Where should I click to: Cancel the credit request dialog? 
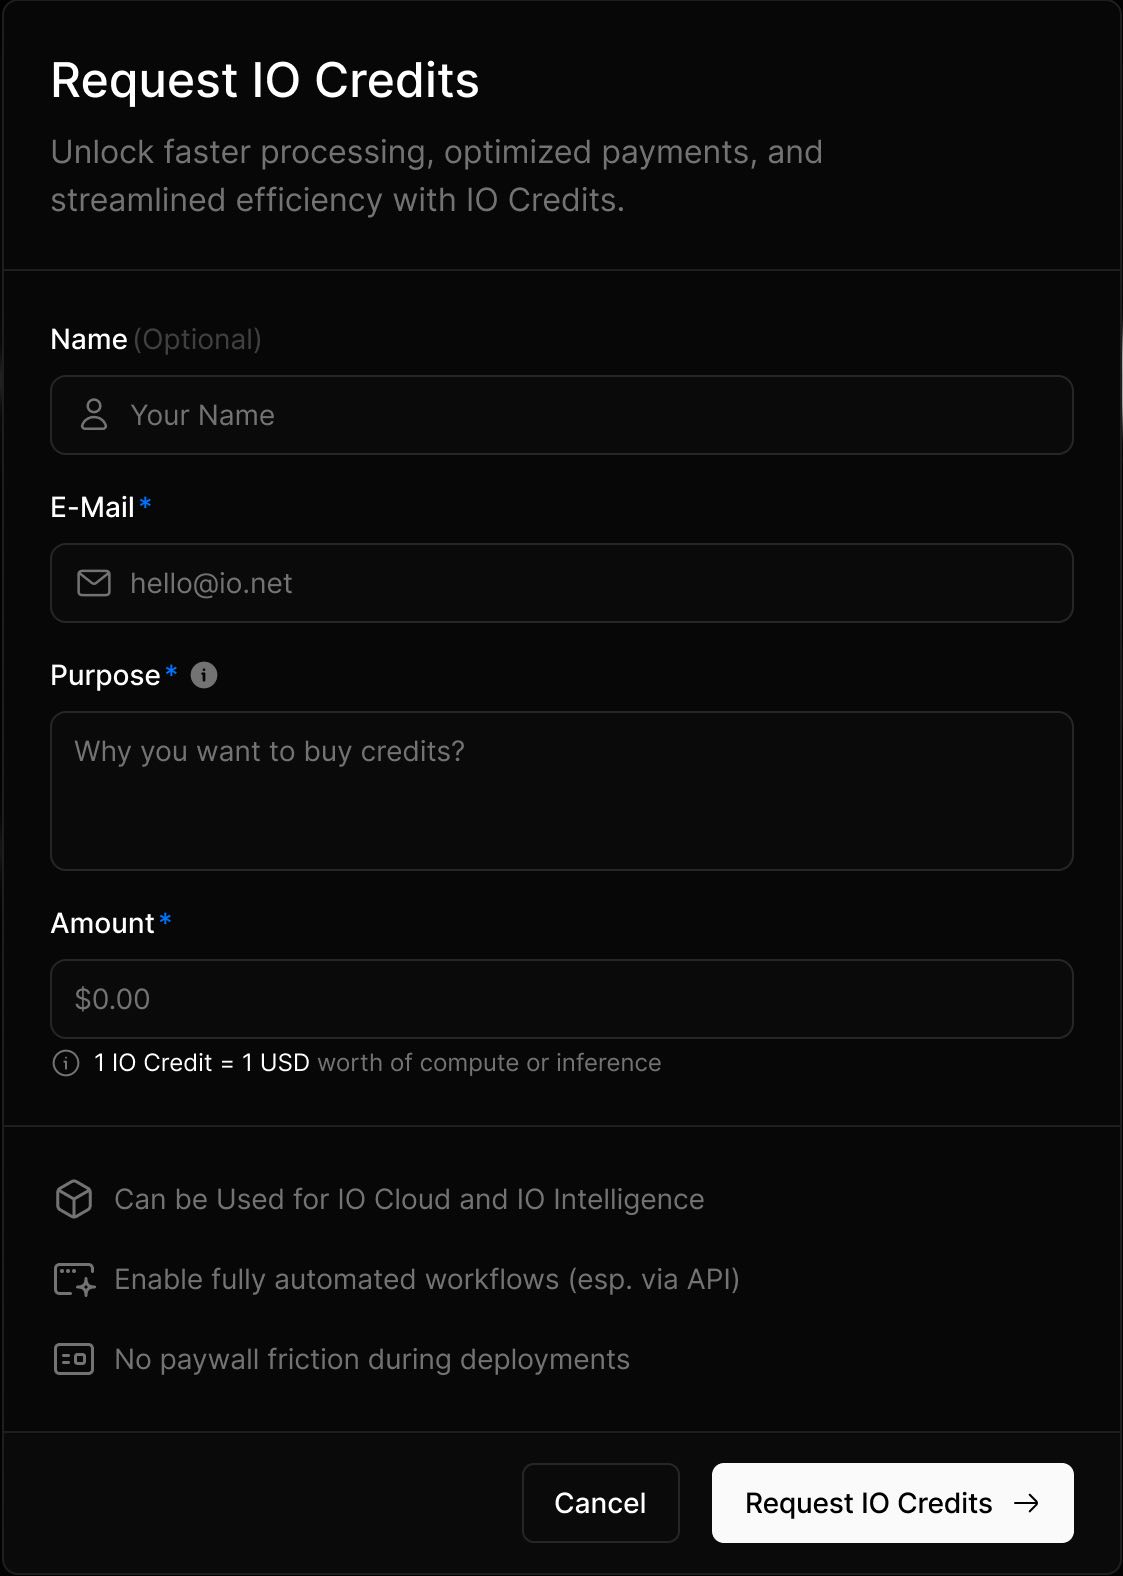point(601,1503)
